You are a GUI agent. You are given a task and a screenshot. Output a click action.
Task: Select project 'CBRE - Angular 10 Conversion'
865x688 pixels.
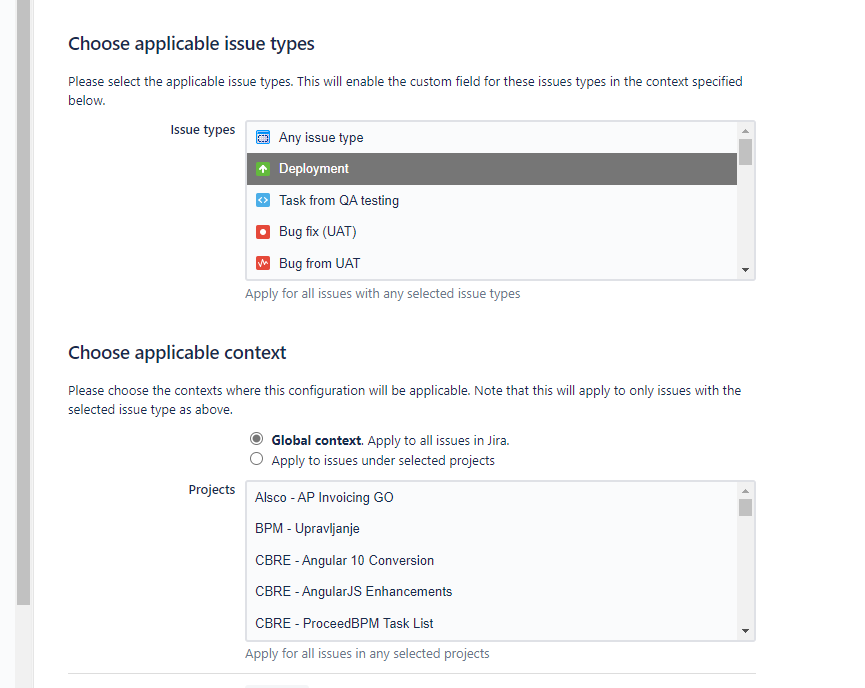[492, 560]
